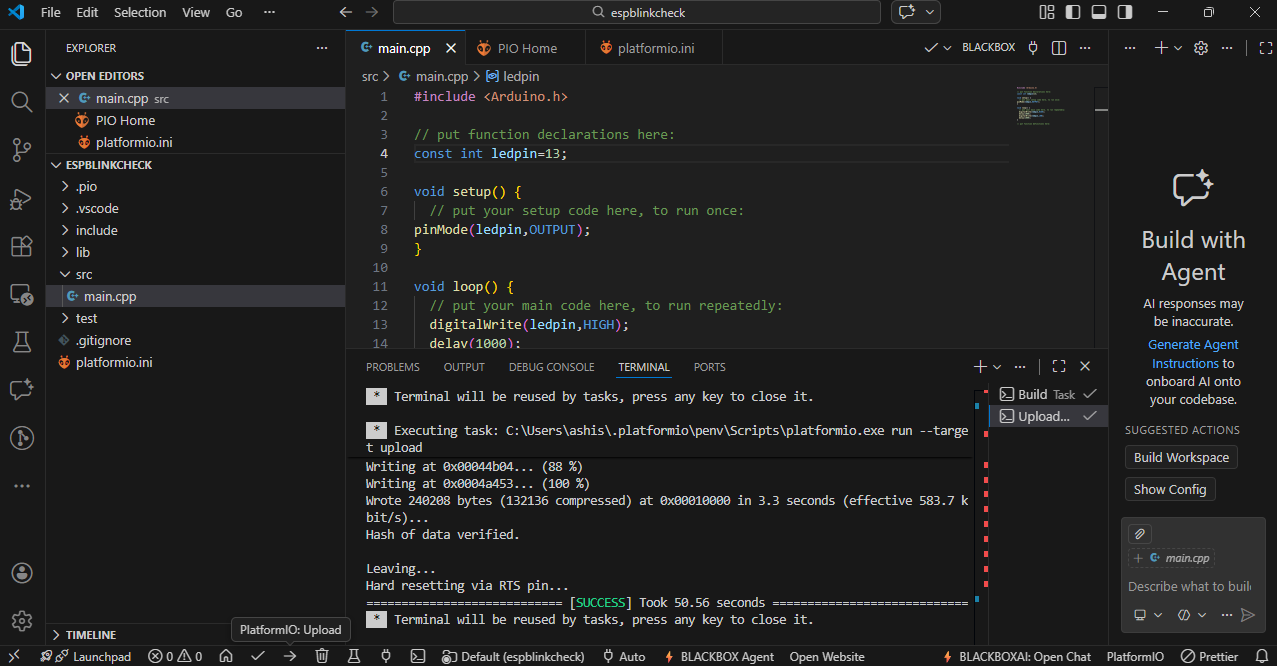The height and width of the screenshot is (666, 1277).
Task: Open the Source Control view in activity bar
Action: 21,150
